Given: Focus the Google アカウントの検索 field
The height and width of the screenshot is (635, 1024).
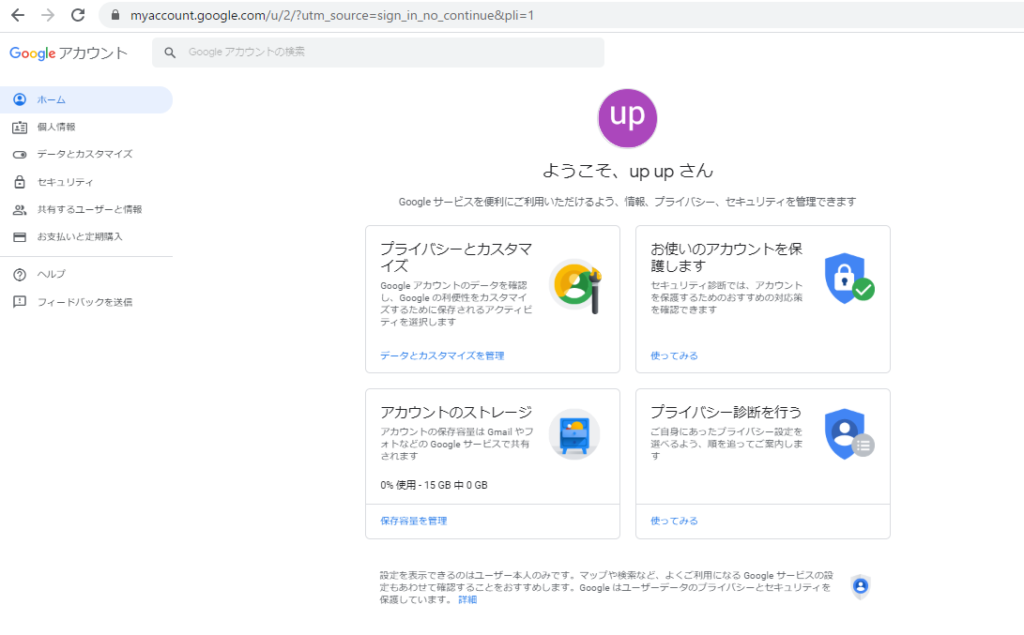Looking at the screenshot, I should click(x=377, y=52).
